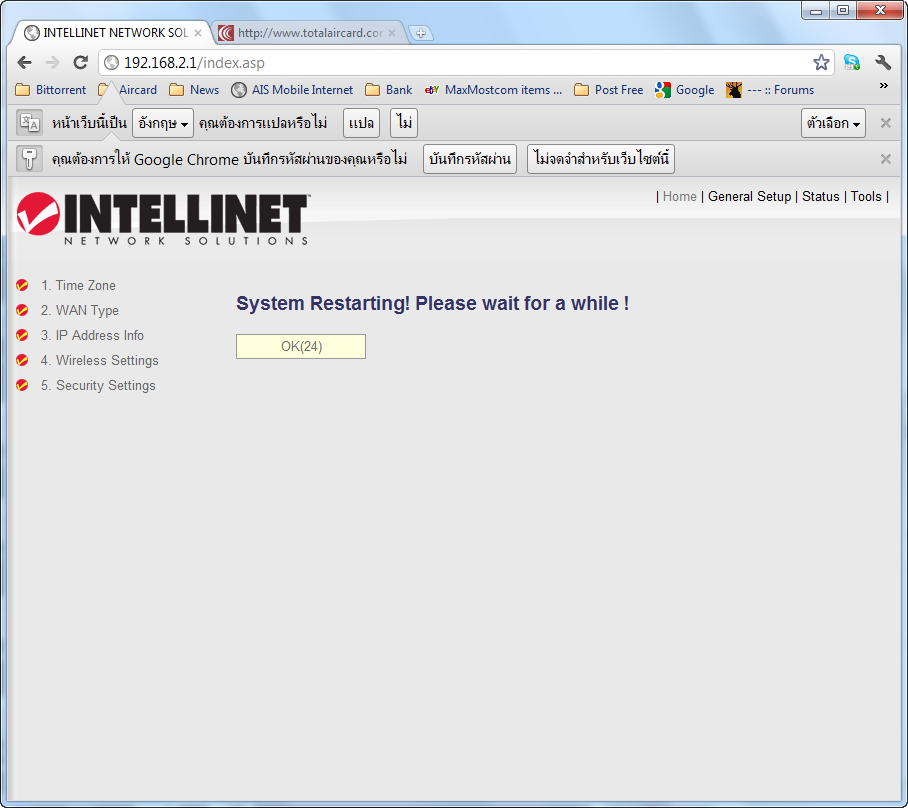Click the checkmark icon beside WAN Type

22,310
